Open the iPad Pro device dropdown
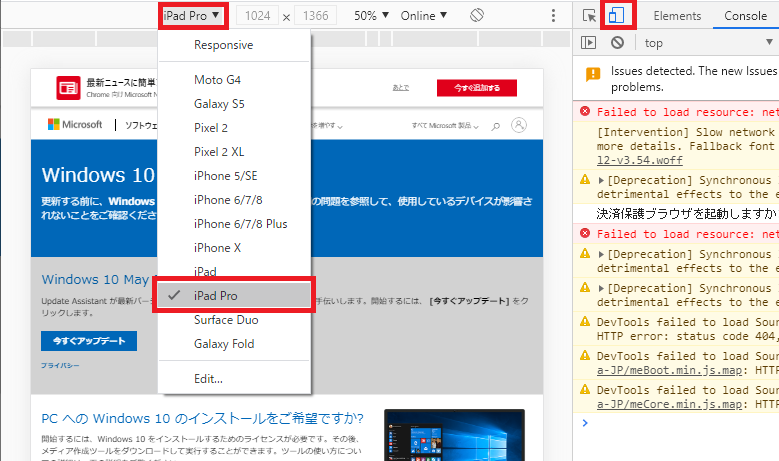The width and height of the screenshot is (779, 461). point(192,16)
